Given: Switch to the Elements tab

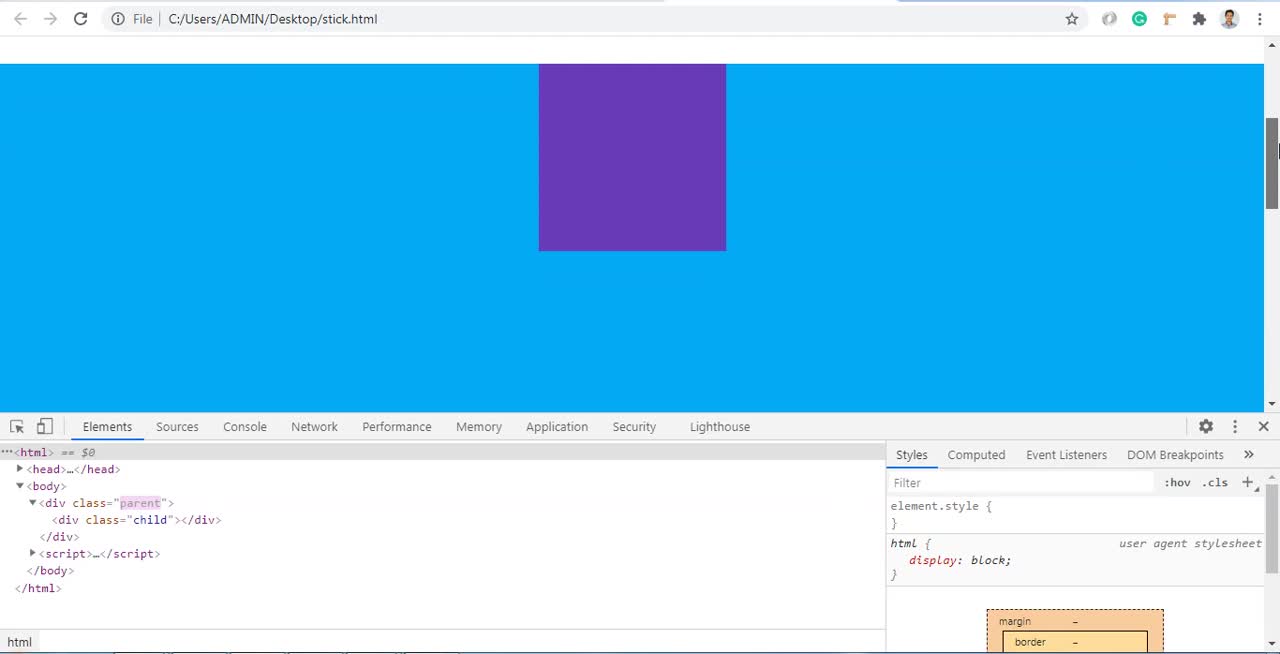Looking at the screenshot, I should pyautogui.click(x=107, y=427).
